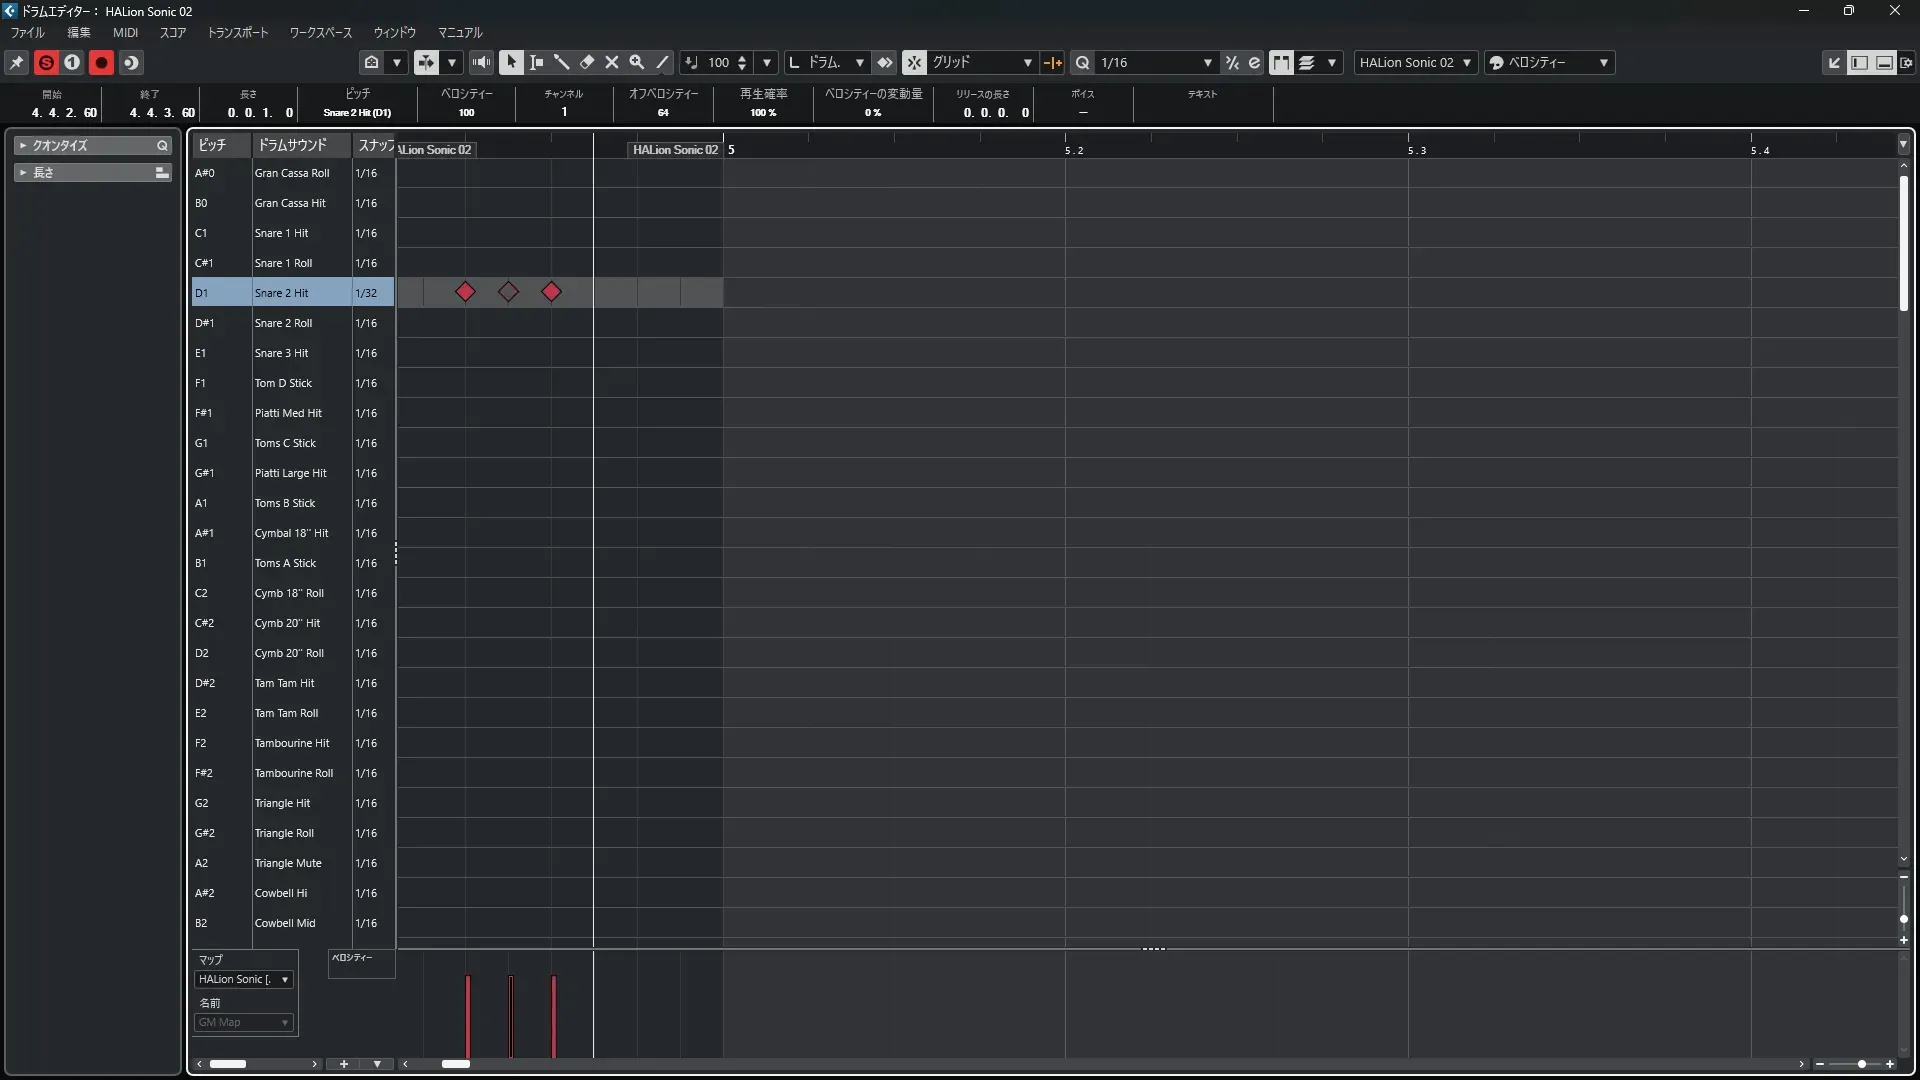Click the ドラムサウンド column header
1920x1080 pixels.
(293, 145)
